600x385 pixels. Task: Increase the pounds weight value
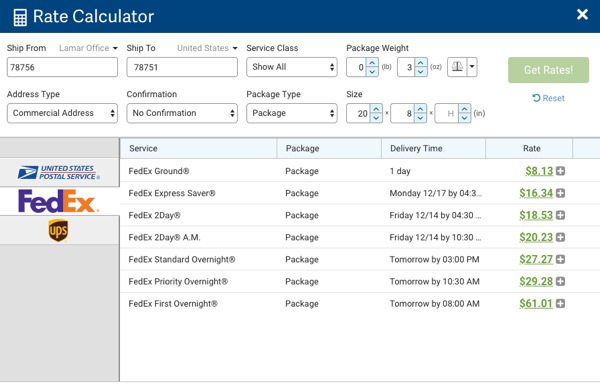pos(372,62)
